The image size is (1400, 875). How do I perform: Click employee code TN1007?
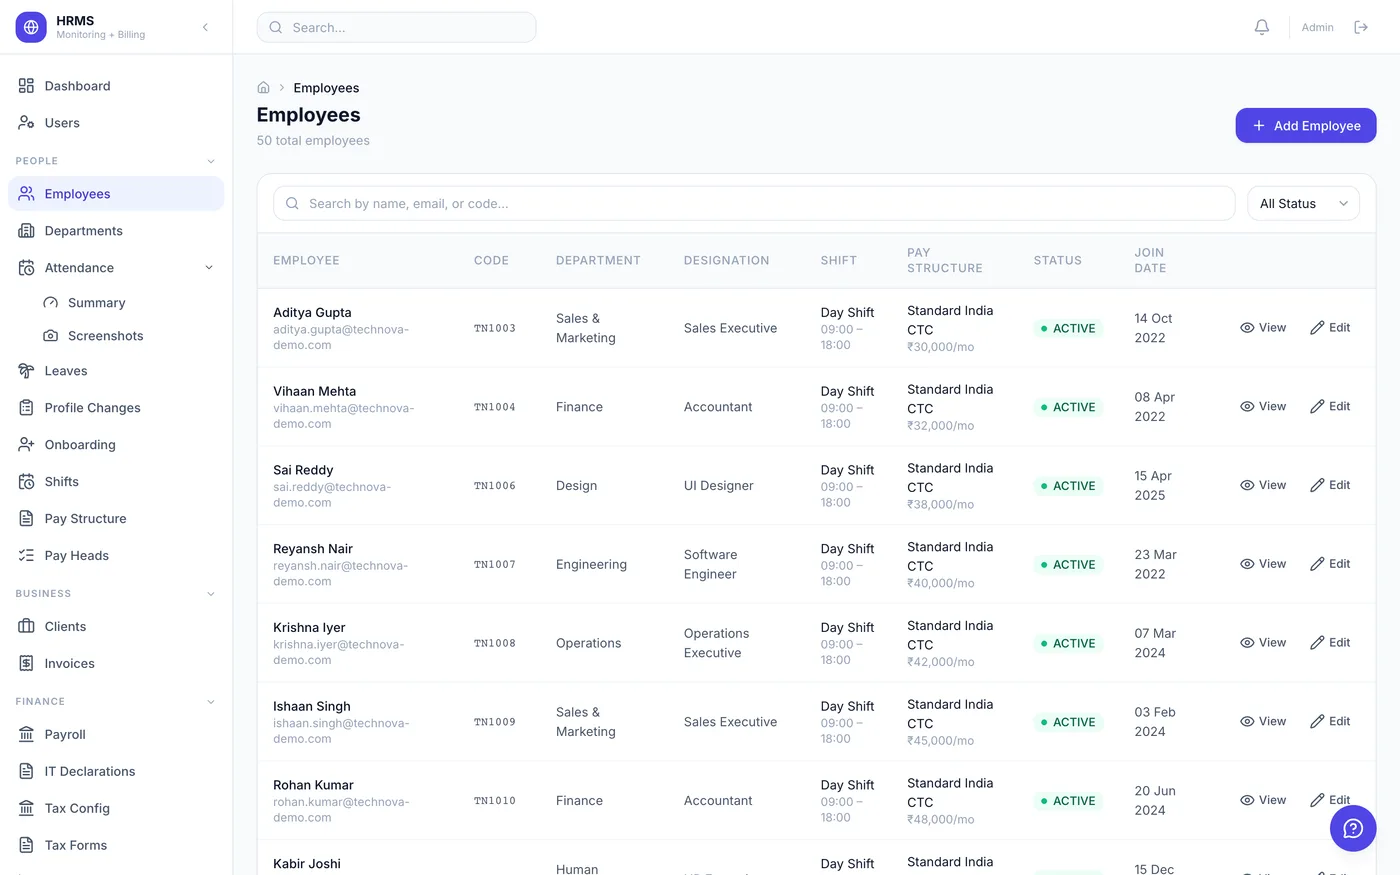[x=495, y=565]
